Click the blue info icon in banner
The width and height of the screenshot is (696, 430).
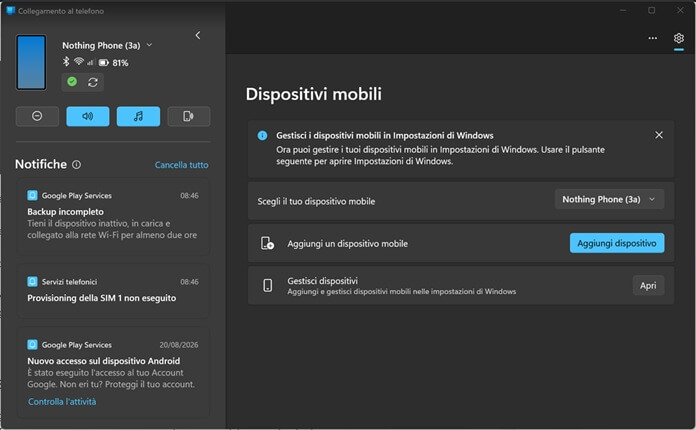click(262, 135)
